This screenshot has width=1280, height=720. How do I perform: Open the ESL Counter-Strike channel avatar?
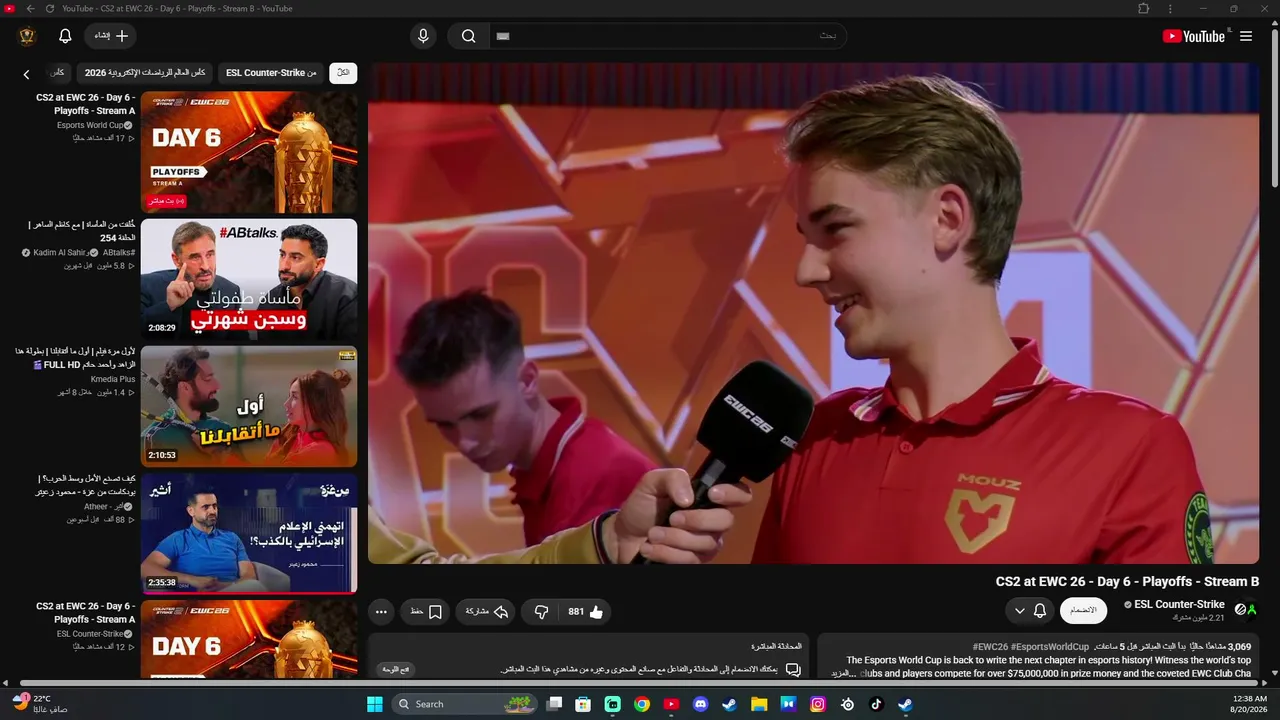(x=1246, y=609)
